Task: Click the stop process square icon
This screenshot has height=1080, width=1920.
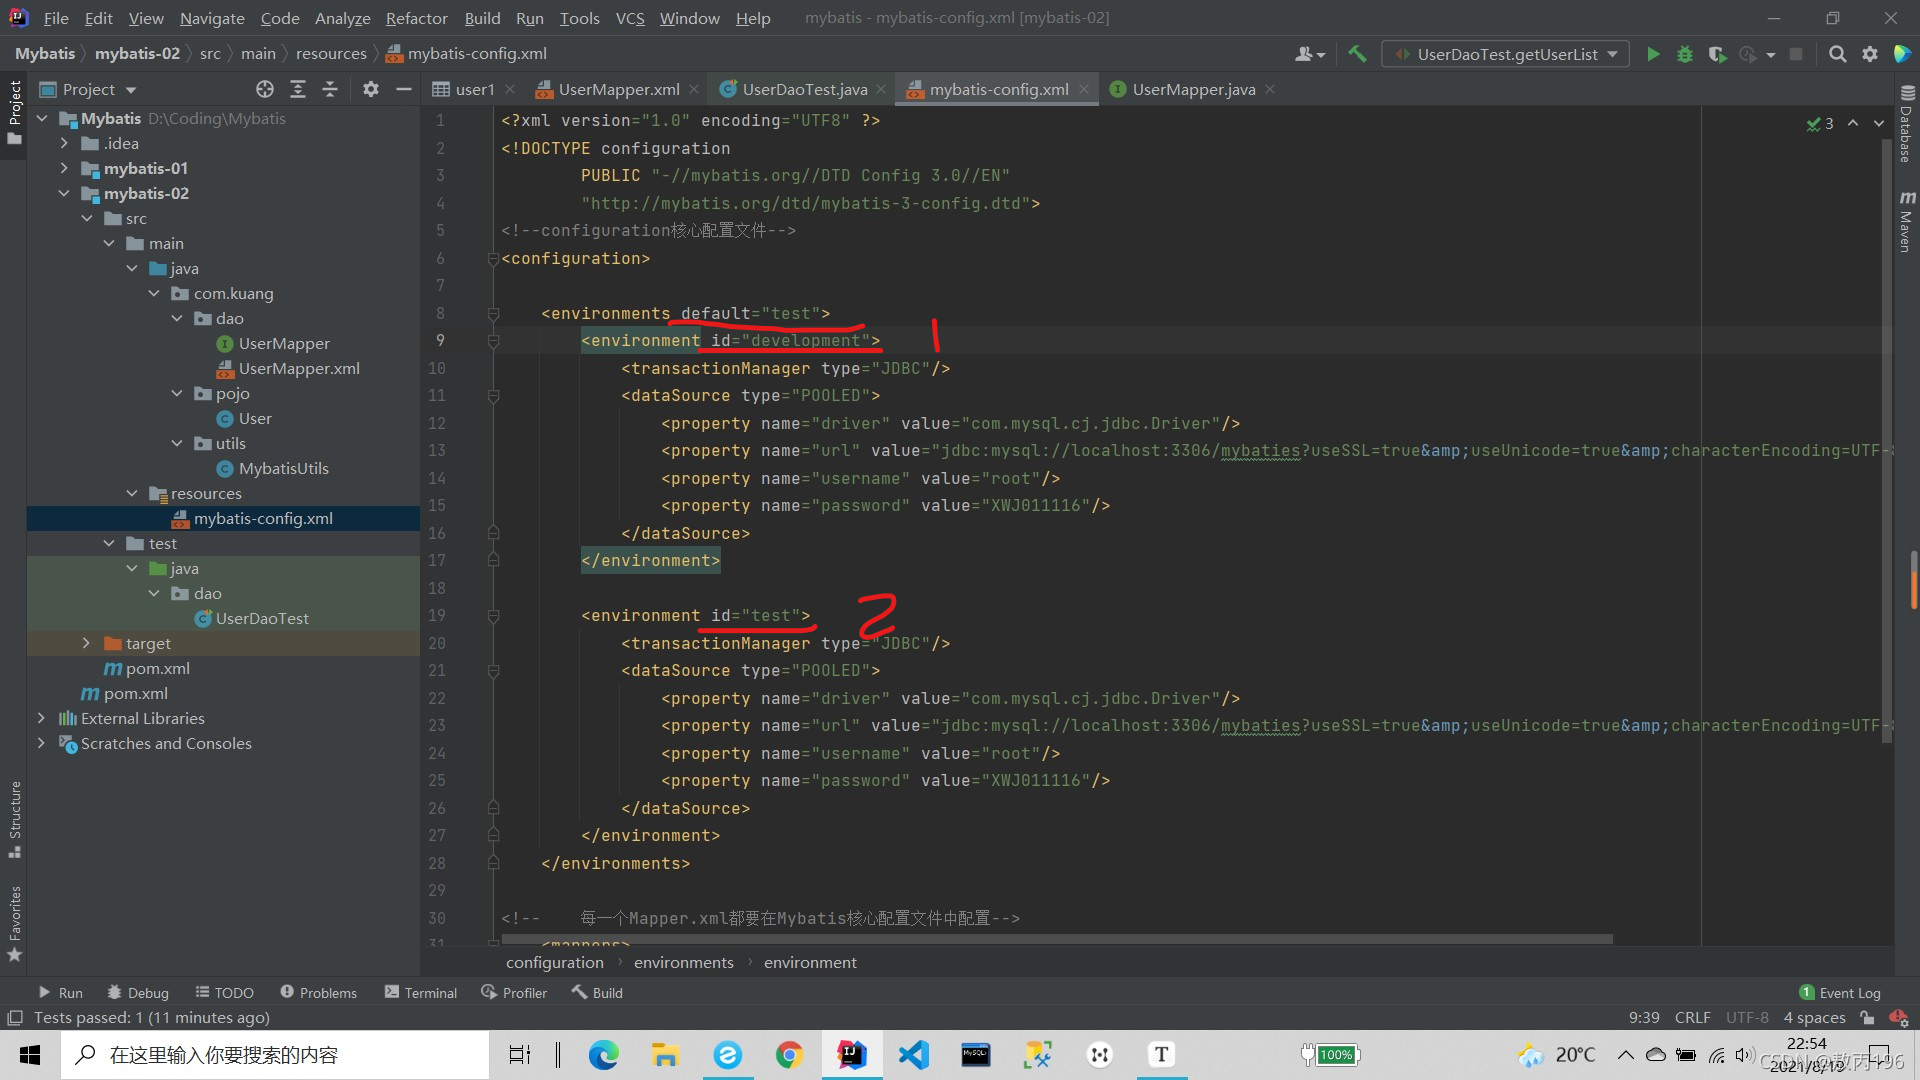Action: tap(1796, 54)
